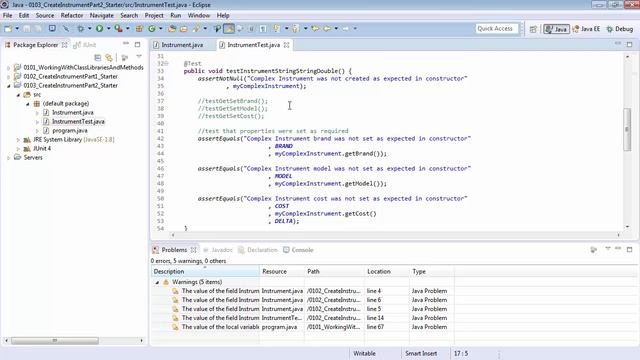Open the Run button dropdown arrow
The width and height of the screenshot is (640, 360).
(x=109, y=29)
